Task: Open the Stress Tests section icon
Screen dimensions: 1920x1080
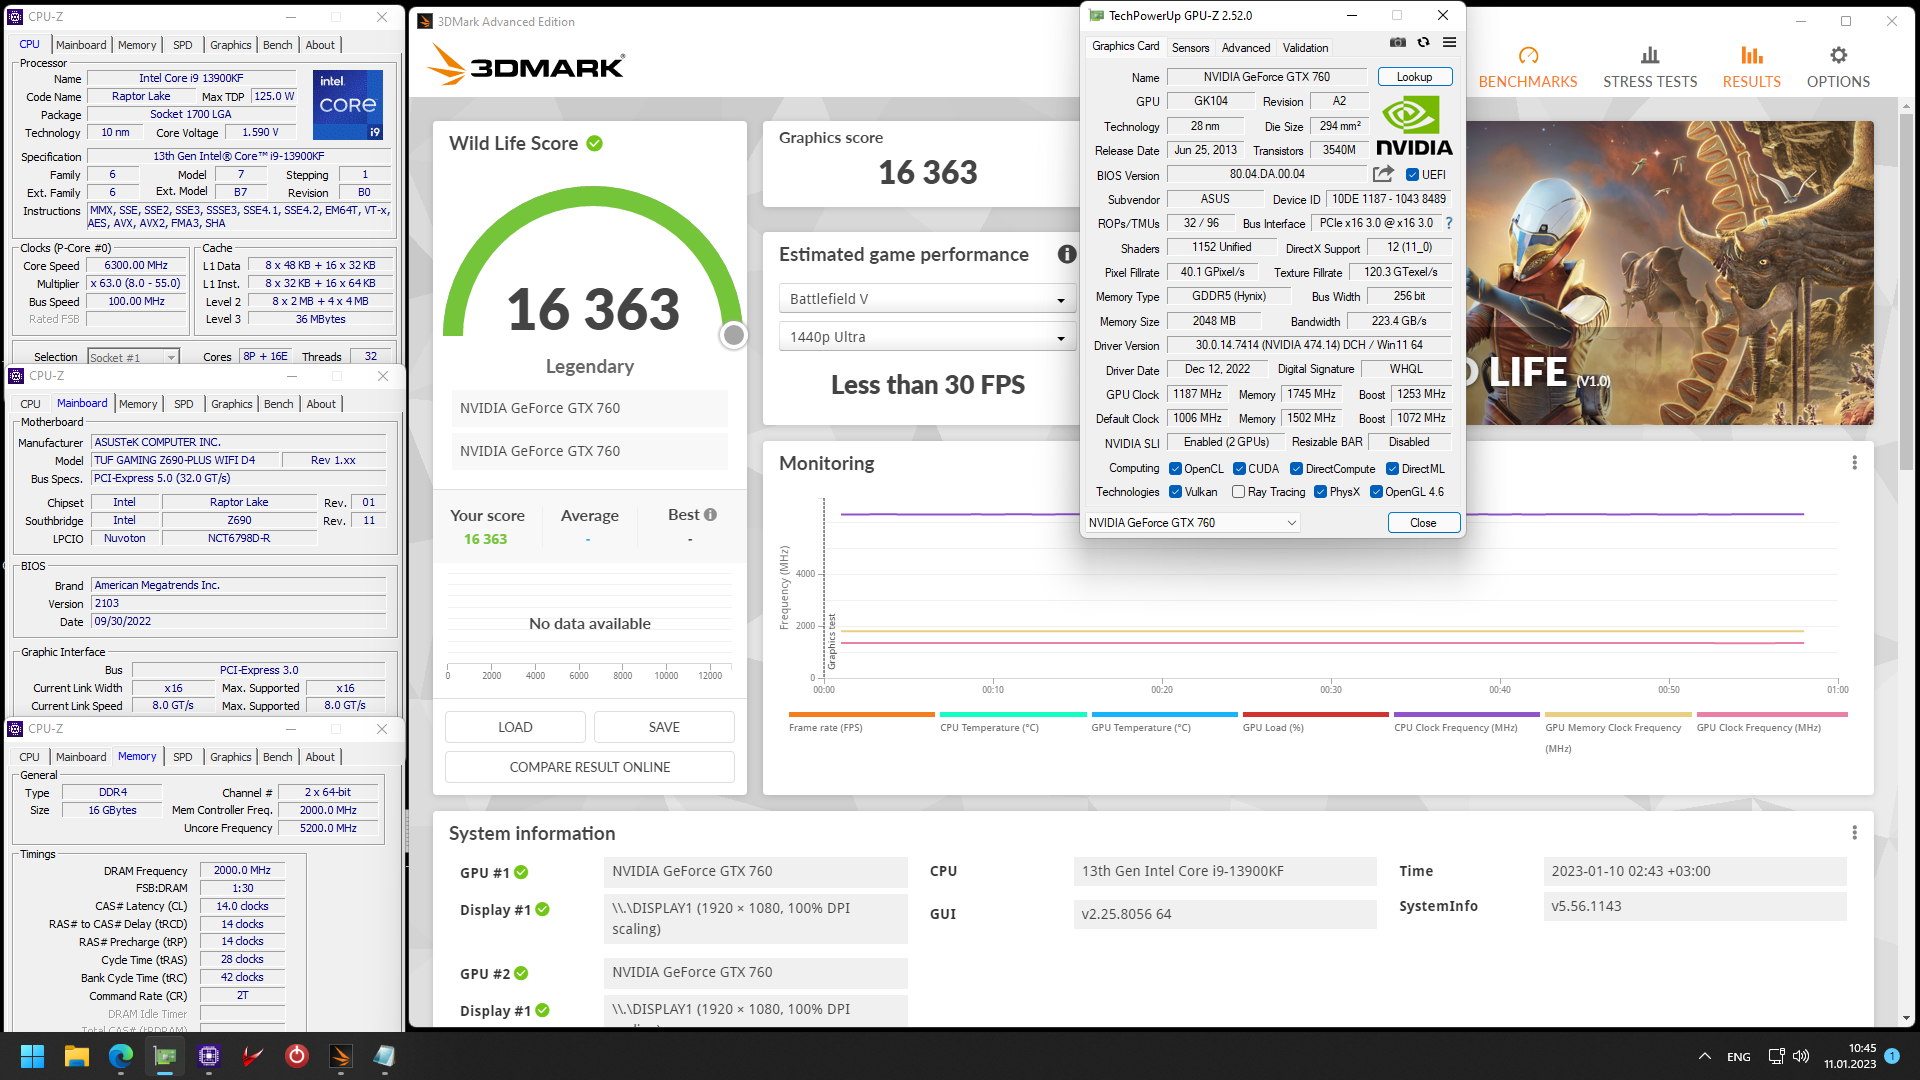Action: tap(1649, 55)
